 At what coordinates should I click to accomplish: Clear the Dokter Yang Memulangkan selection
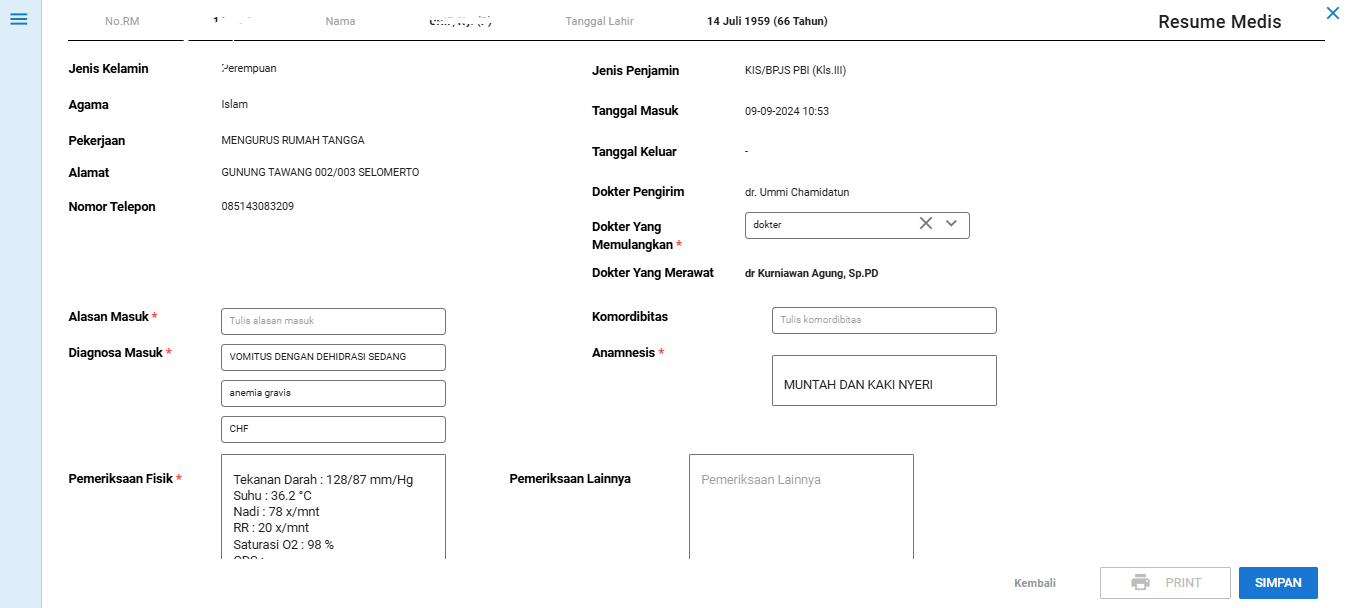pos(925,224)
